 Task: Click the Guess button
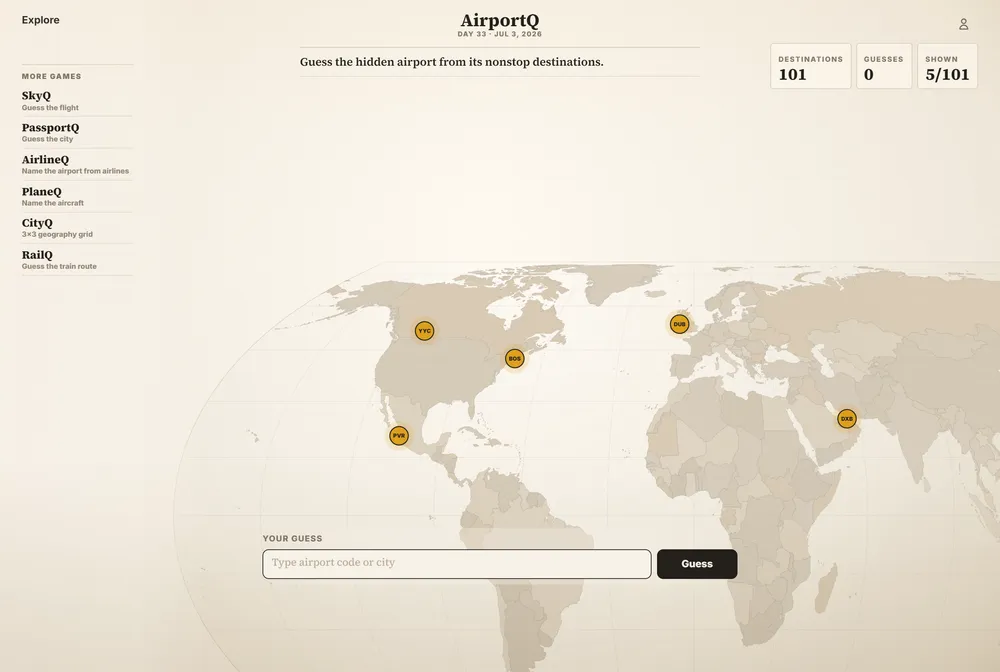click(x=696, y=564)
